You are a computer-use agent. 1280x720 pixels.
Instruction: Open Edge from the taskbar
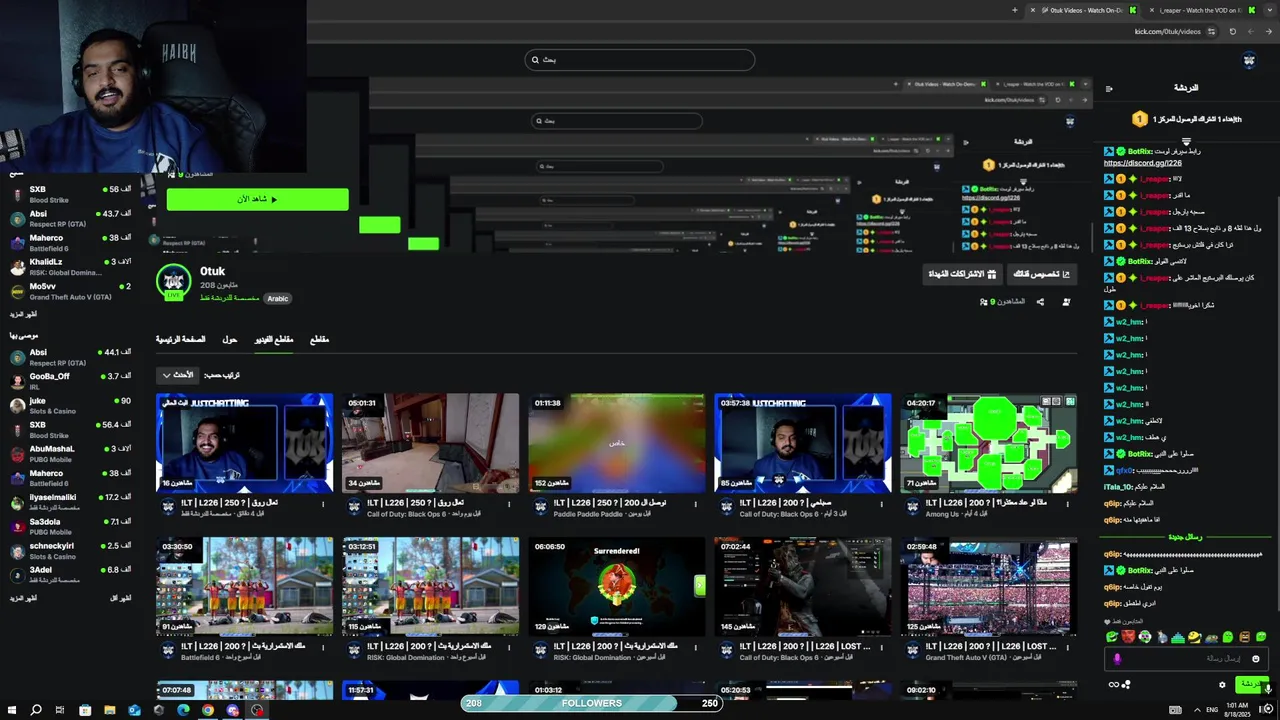pos(183,710)
